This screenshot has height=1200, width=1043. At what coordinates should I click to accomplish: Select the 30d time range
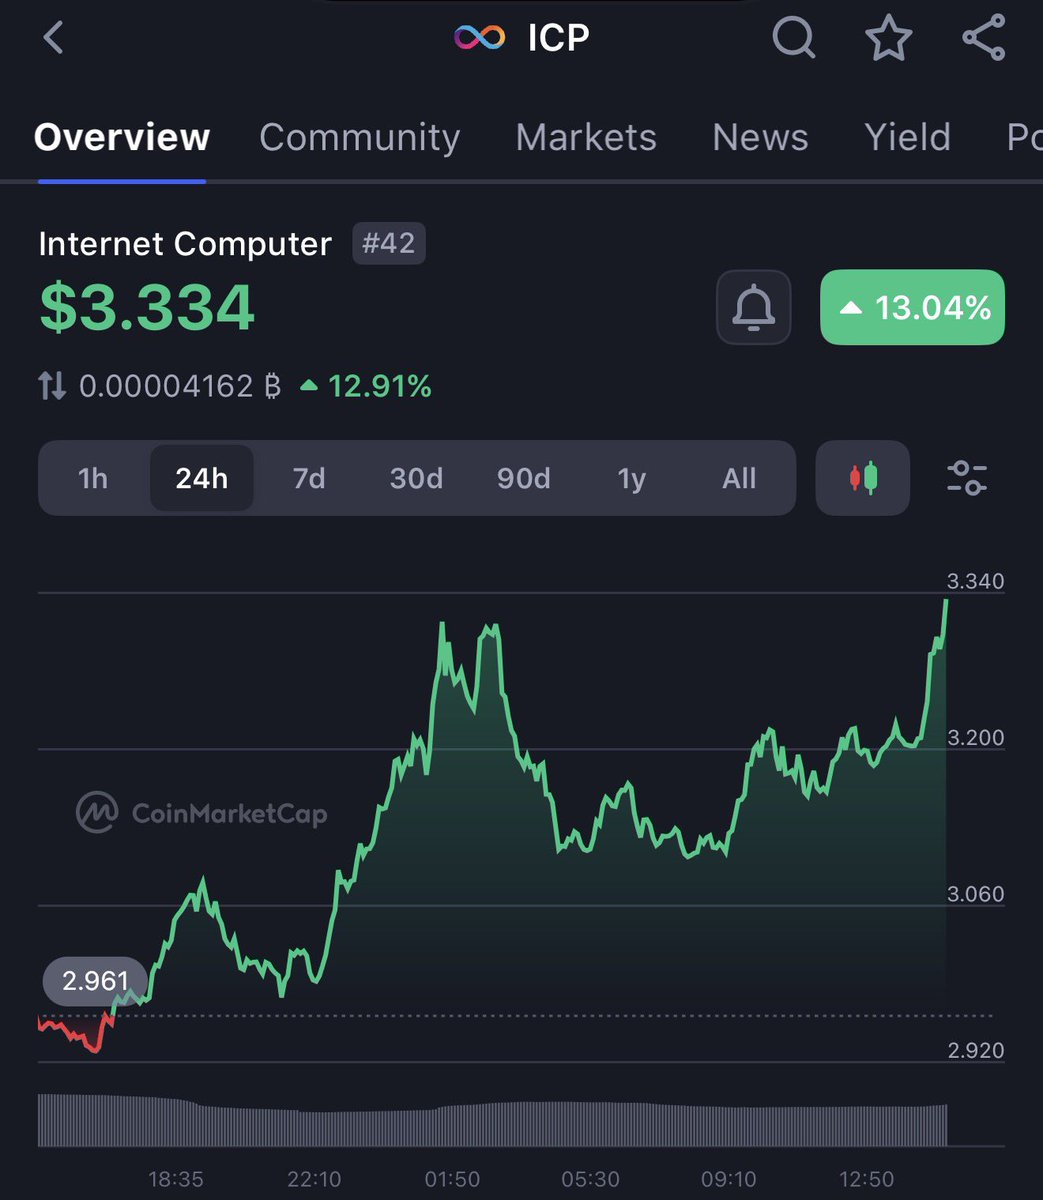(416, 478)
